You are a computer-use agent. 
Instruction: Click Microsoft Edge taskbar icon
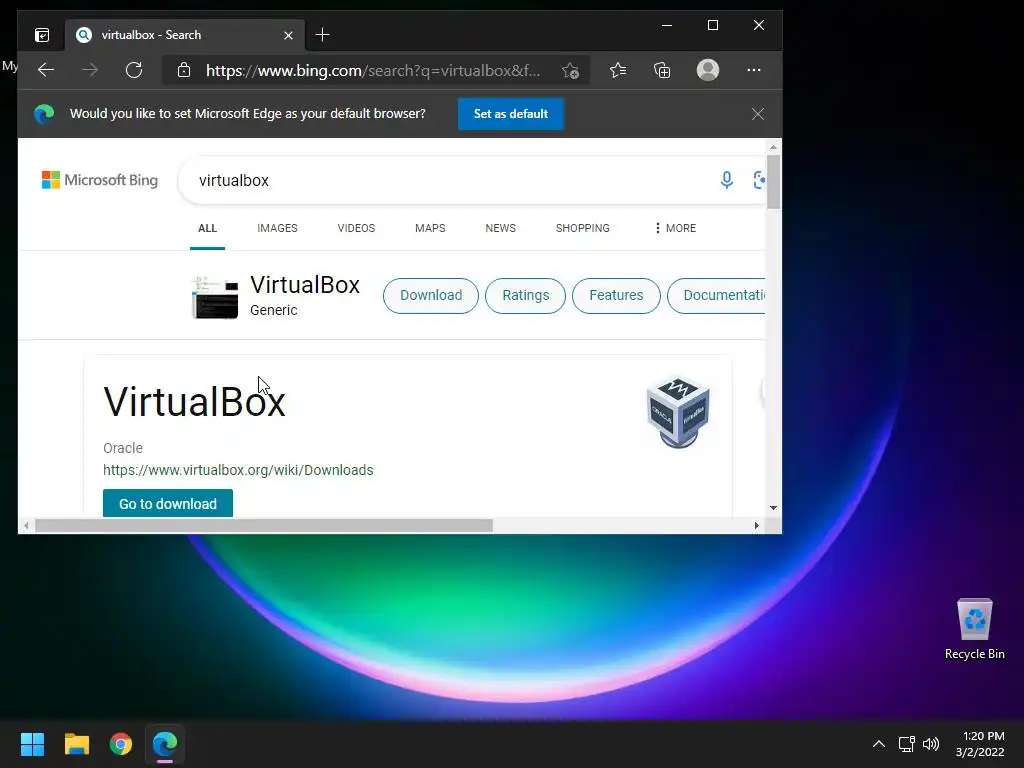[x=165, y=744]
